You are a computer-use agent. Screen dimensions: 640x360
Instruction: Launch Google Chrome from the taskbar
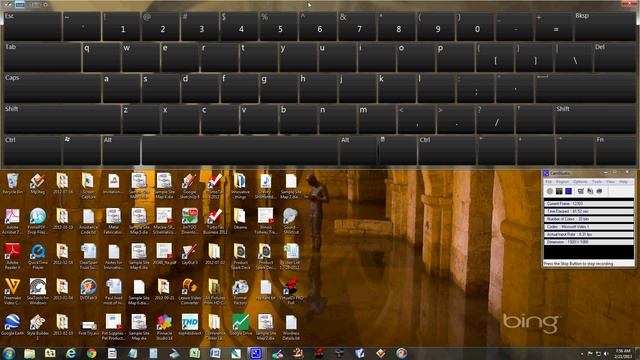pos(91,353)
